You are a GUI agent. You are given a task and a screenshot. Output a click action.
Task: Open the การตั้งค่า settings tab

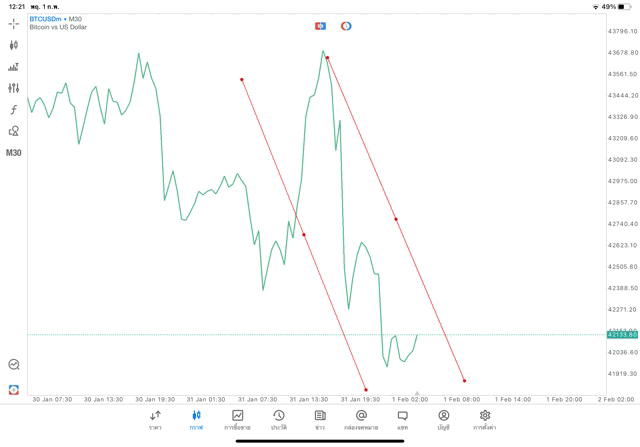coord(485,420)
